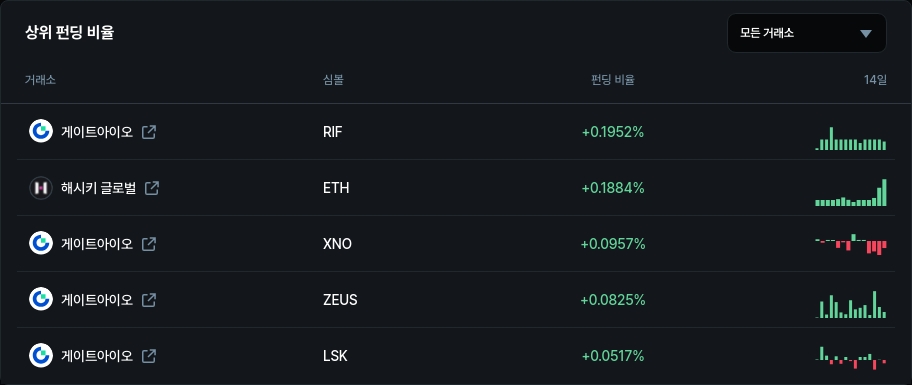Viewport: 912px width, 385px height.
Task: Open external link icon in ZEUS row
Action: pos(149,300)
